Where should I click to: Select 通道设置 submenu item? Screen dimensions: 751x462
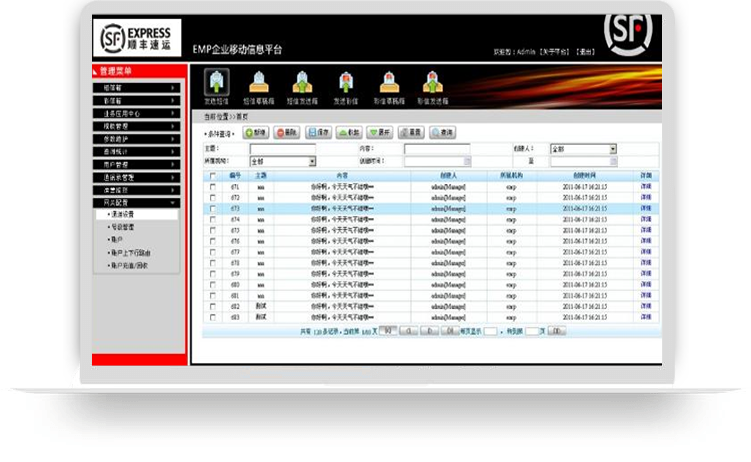tap(136, 214)
